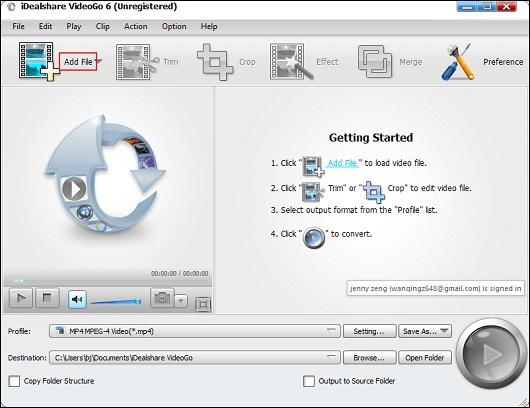Close the VideoGo window
This screenshot has height=408, width=530.
tap(506, 6)
